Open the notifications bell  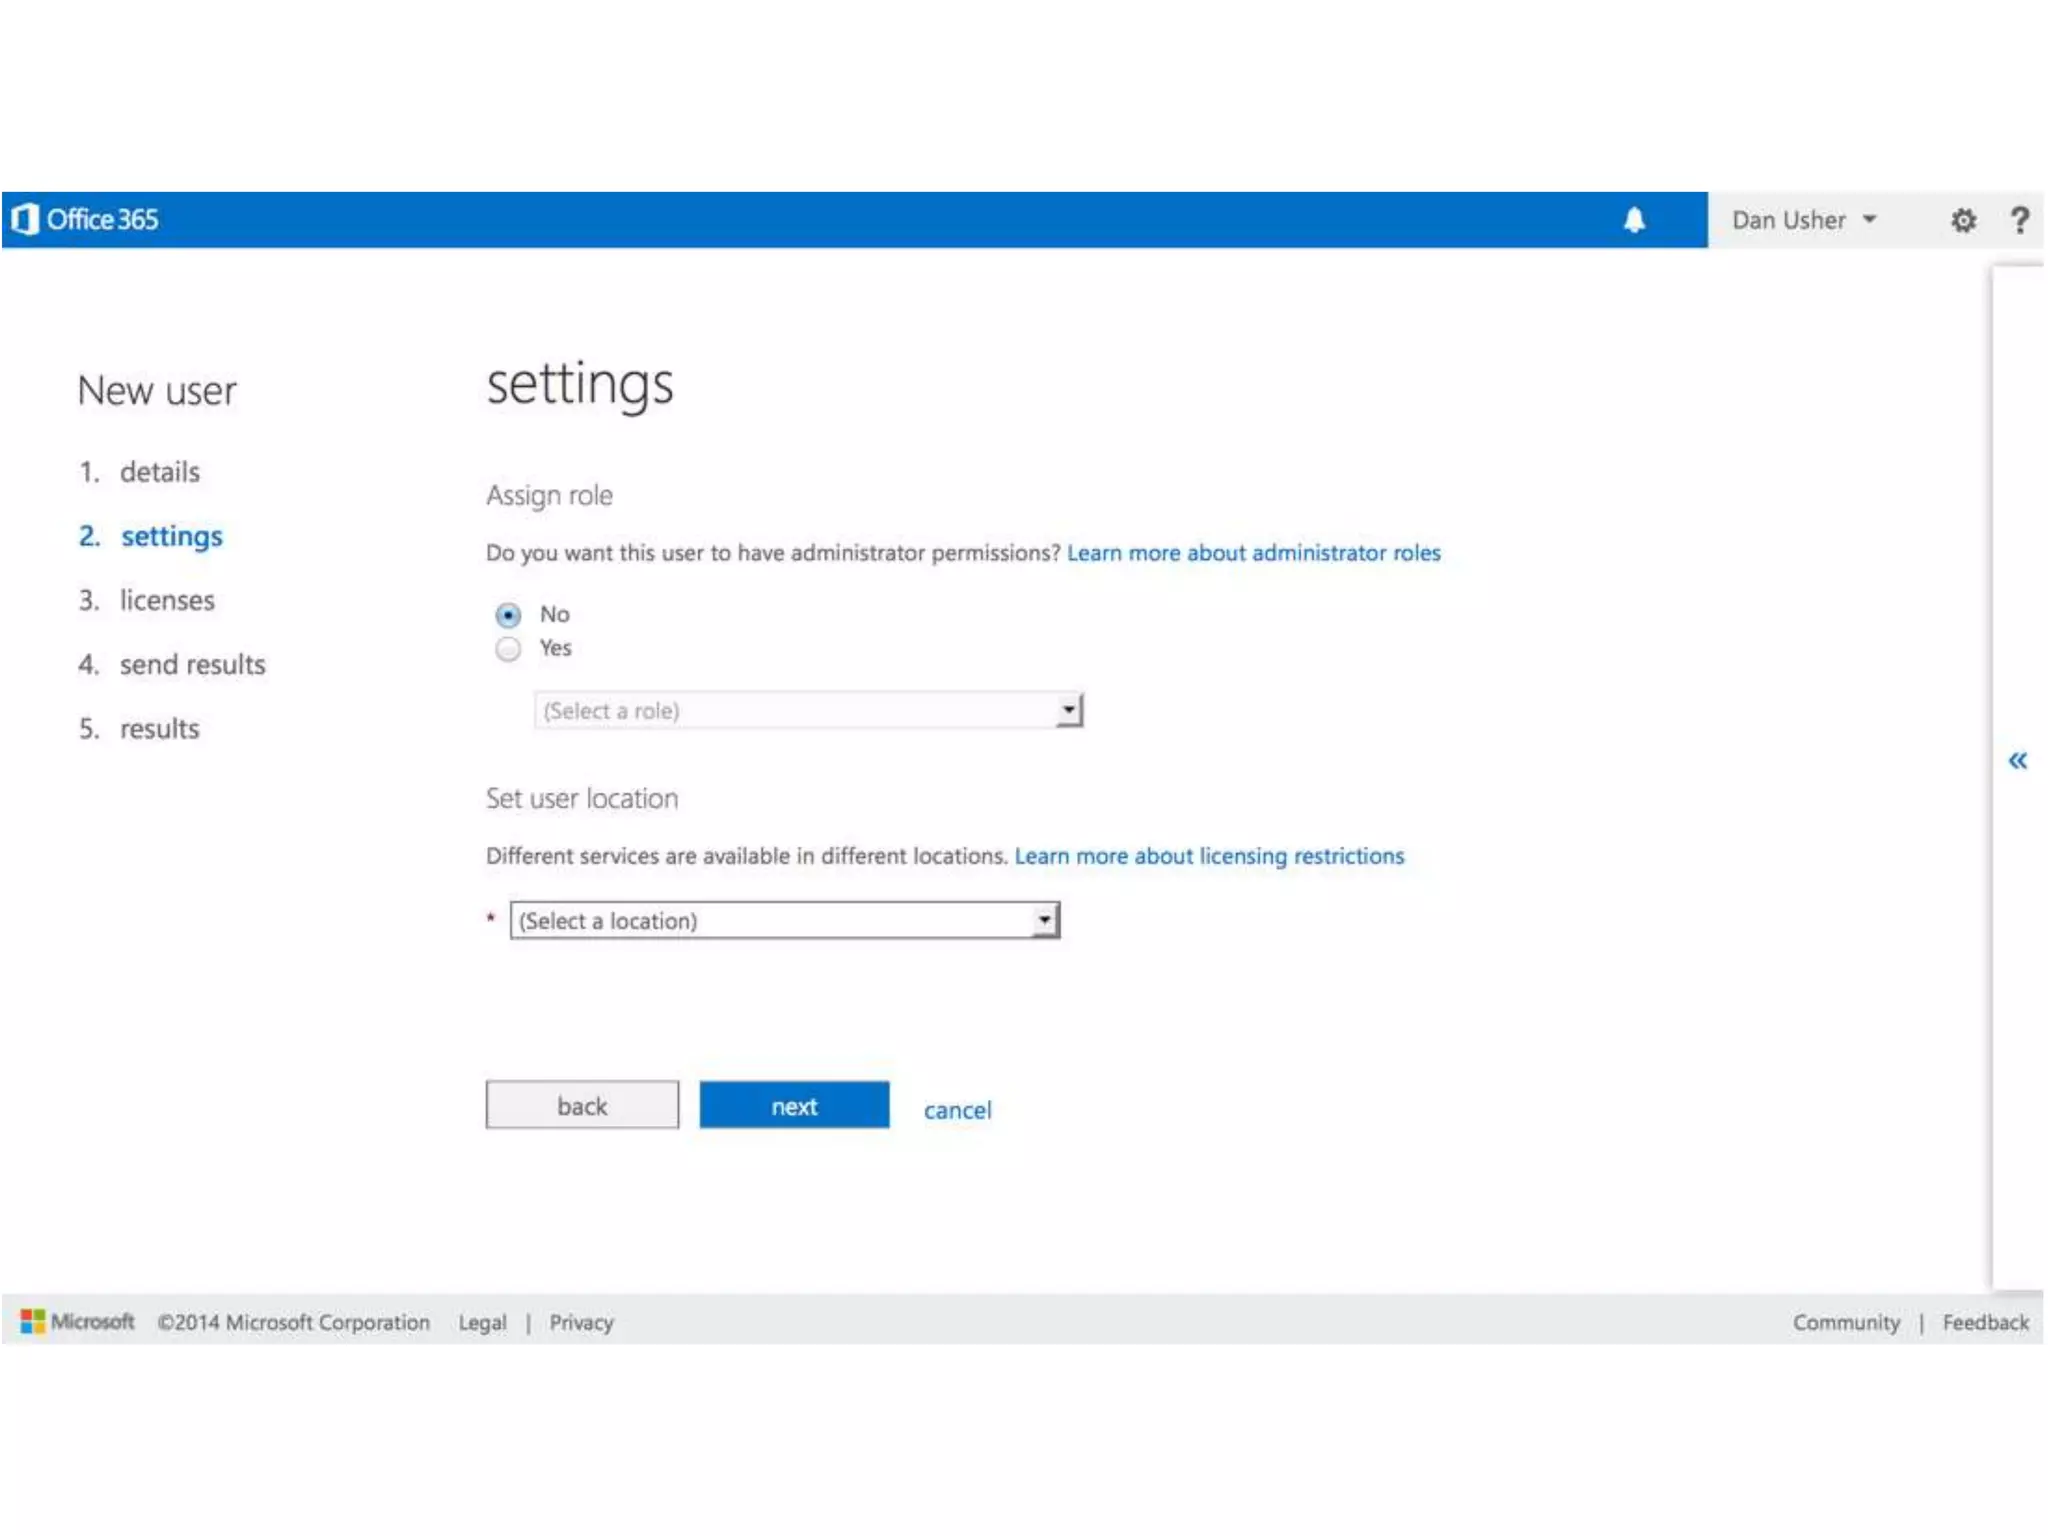[1633, 220]
